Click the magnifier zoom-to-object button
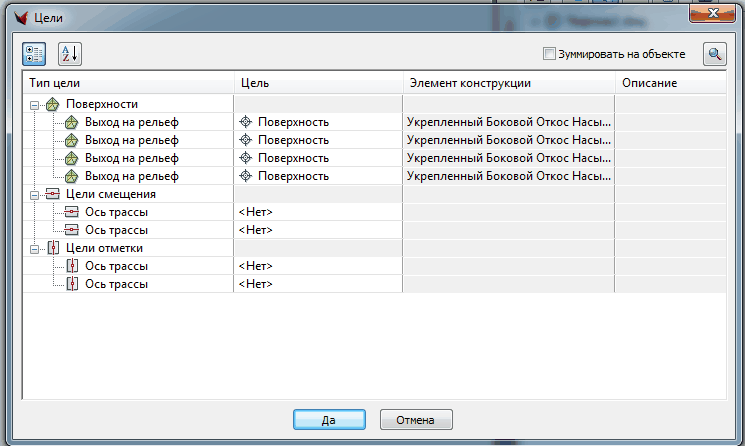 714,54
